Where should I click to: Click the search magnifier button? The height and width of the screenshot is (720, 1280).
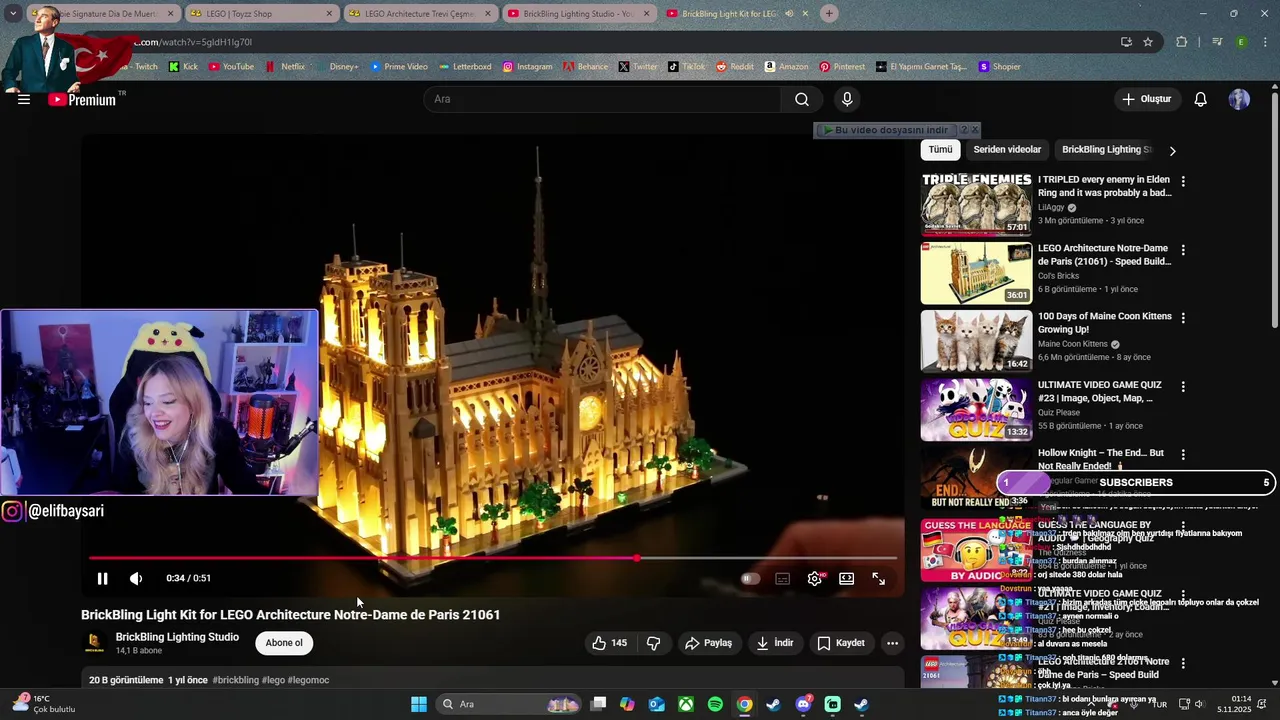click(x=802, y=99)
